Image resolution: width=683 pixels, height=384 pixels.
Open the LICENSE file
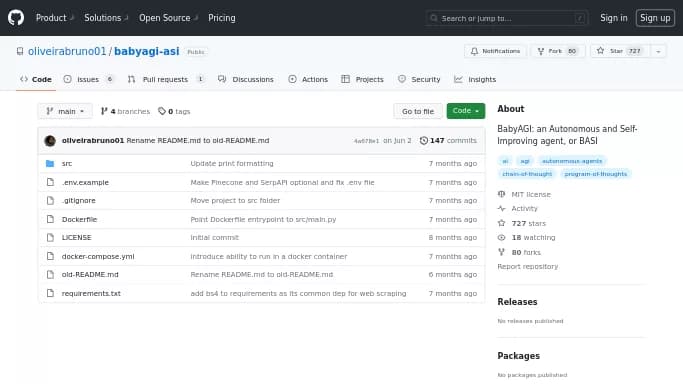click(x=77, y=238)
